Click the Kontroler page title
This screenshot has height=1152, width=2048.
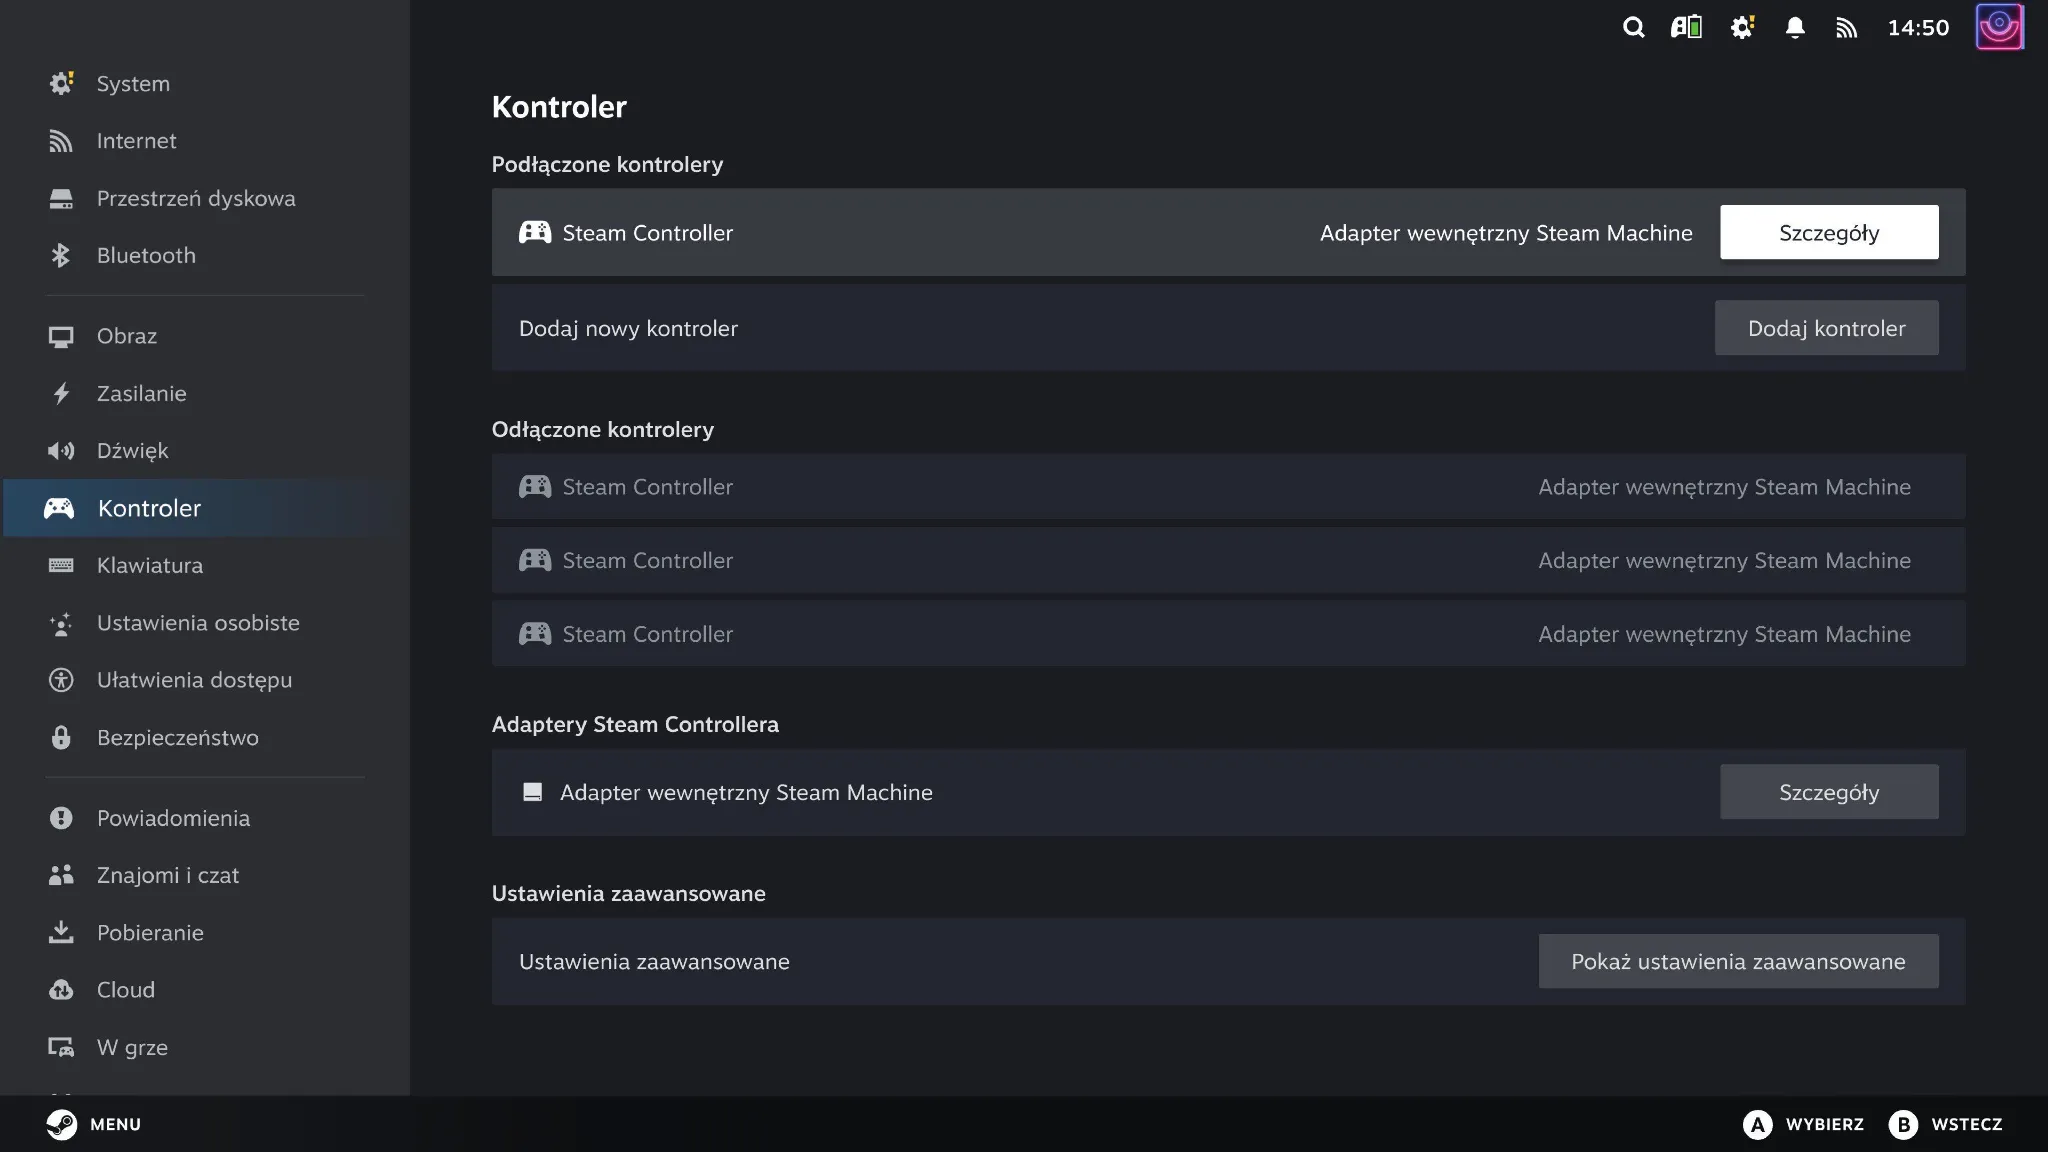559,107
